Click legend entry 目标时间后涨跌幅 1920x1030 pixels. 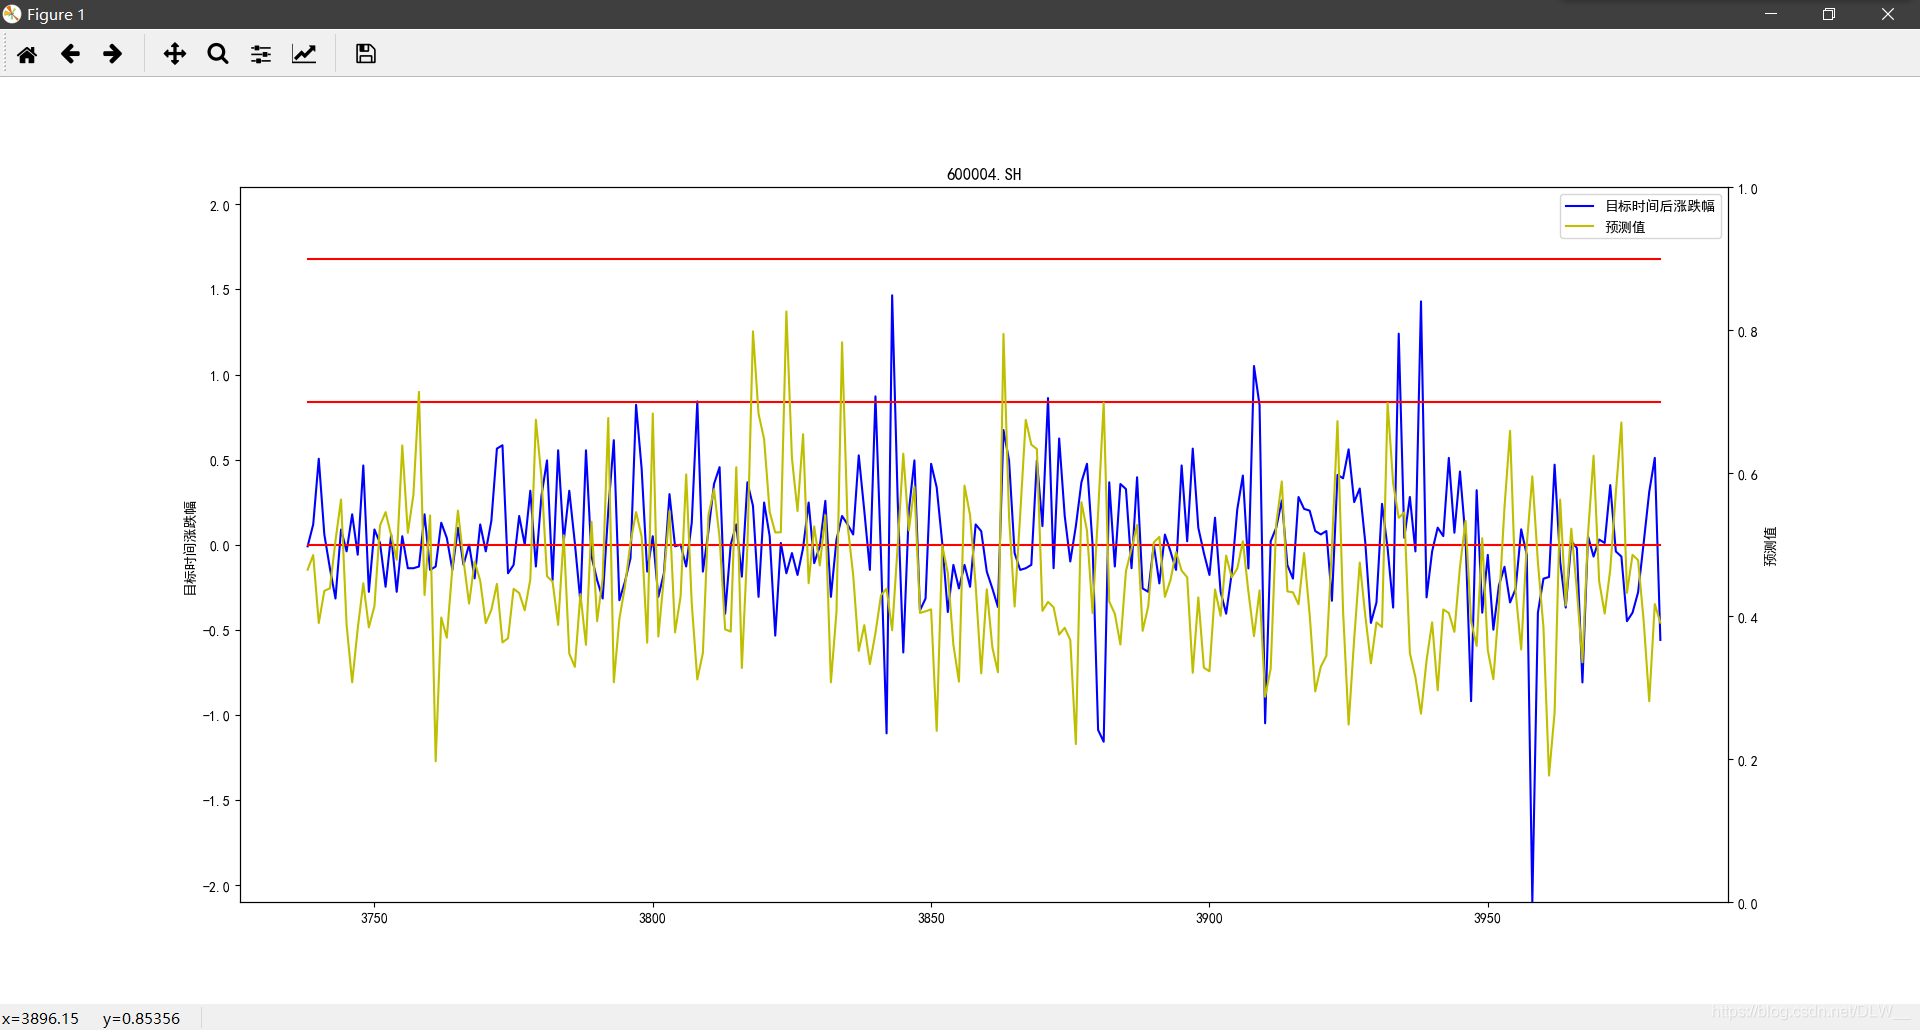(x=1660, y=206)
